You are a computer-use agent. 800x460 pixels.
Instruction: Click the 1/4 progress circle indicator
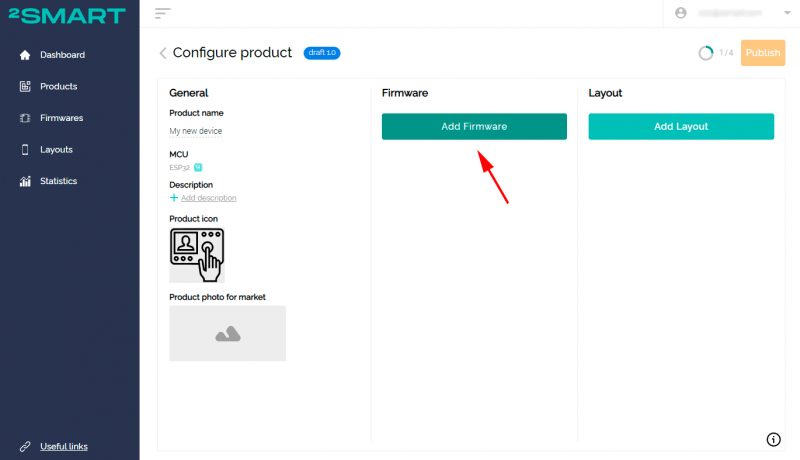click(706, 53)
